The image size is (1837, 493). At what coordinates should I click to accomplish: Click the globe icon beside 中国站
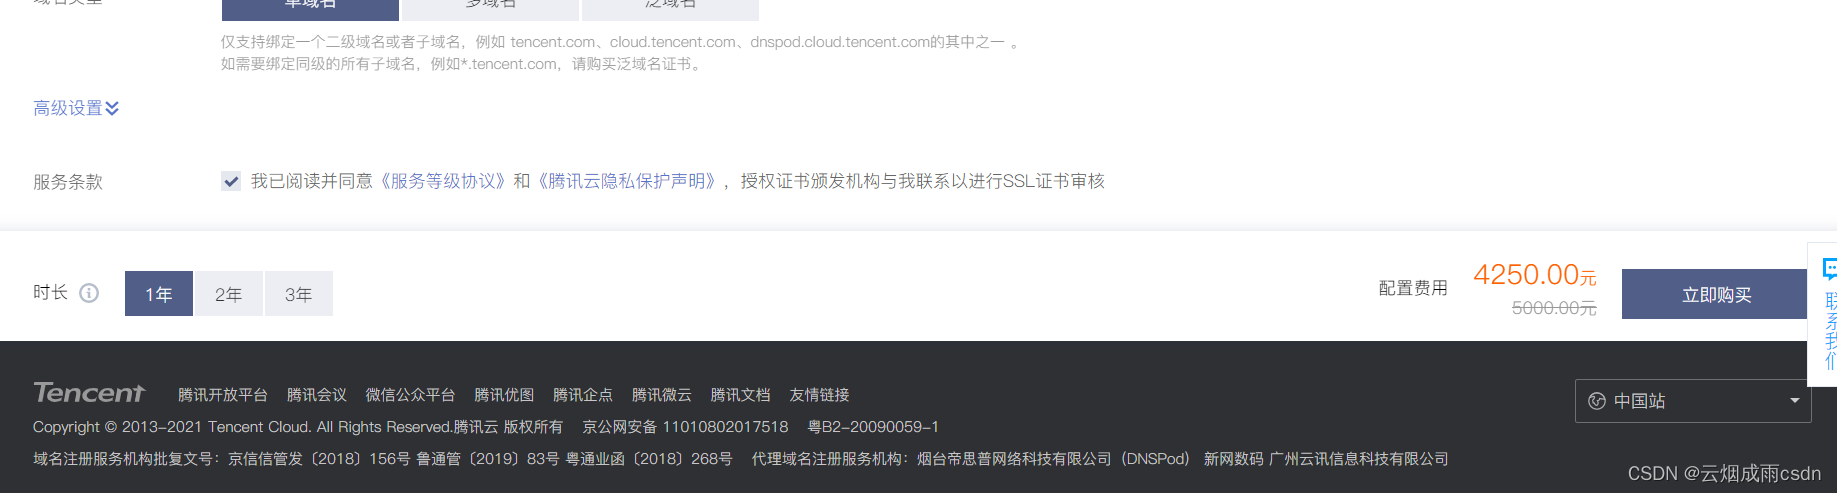(1597, 401)
